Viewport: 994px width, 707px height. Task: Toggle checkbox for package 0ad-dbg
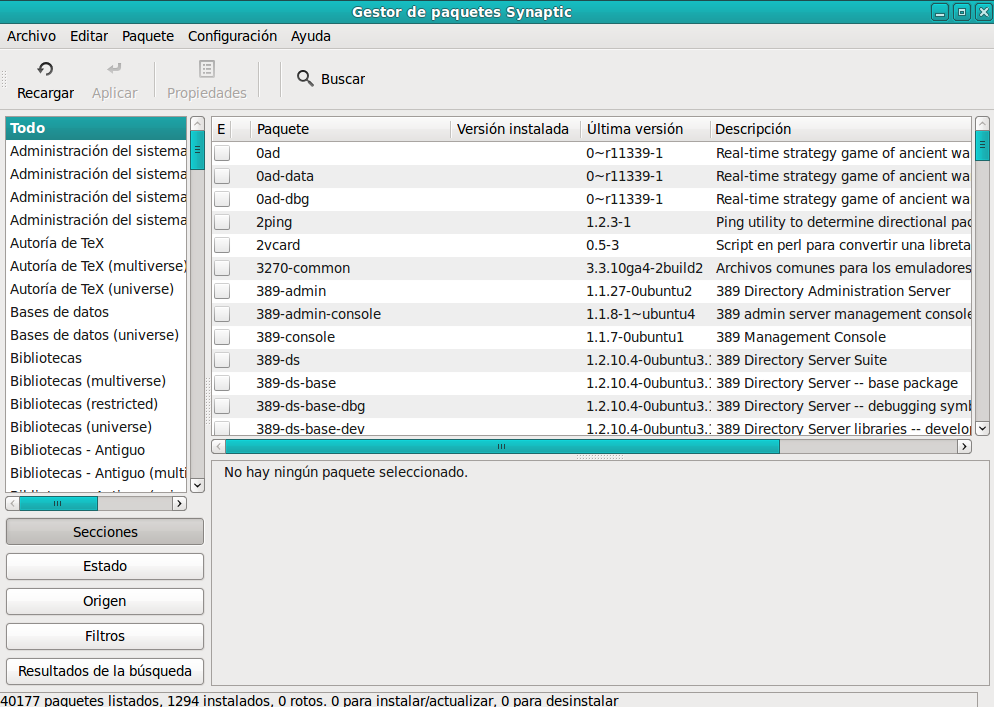[x=222, y=199]
